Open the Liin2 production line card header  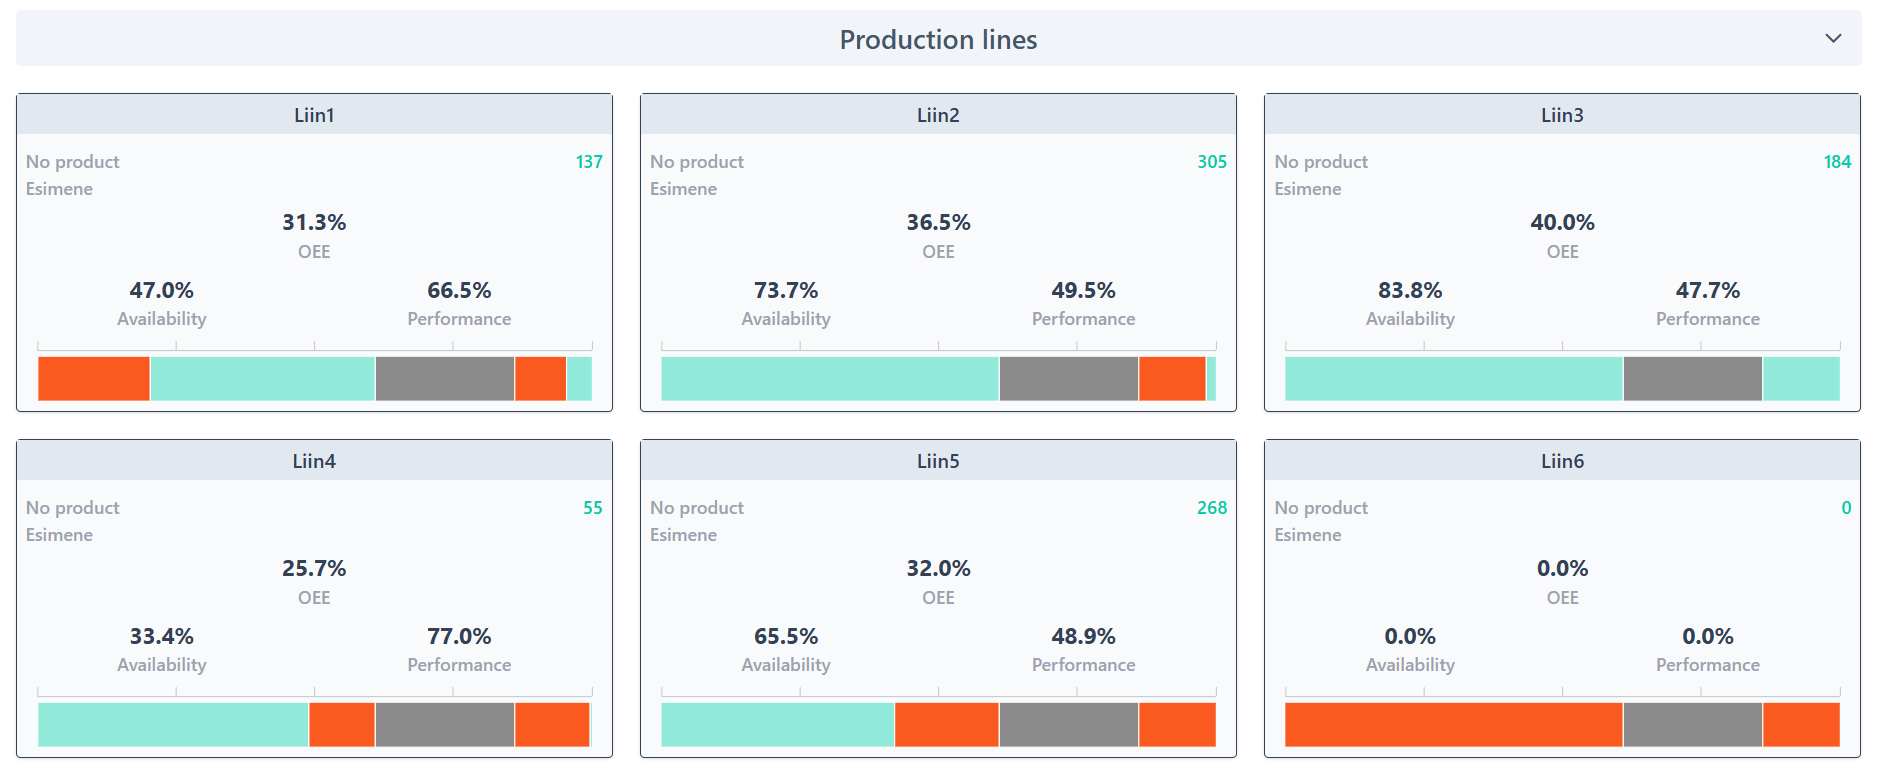click(938, 115)
